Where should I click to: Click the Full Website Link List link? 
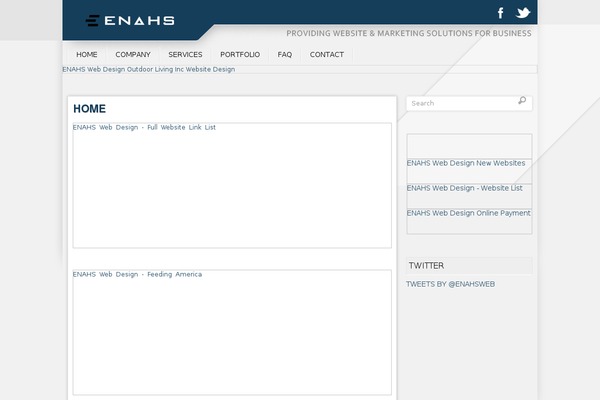tap(144, 127)
